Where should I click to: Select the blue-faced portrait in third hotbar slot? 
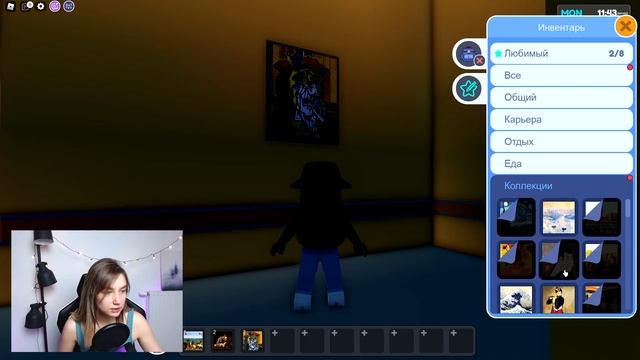[x=252, y=341]
